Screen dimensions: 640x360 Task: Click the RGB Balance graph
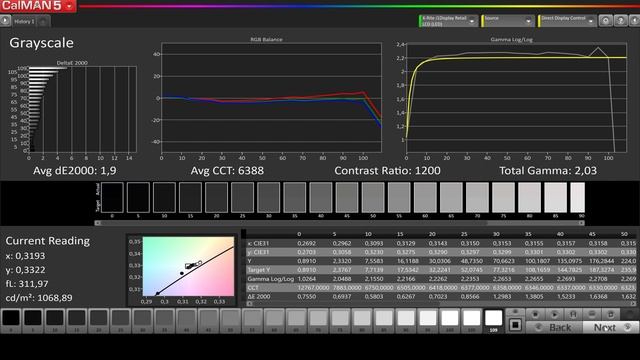point(271,97)
